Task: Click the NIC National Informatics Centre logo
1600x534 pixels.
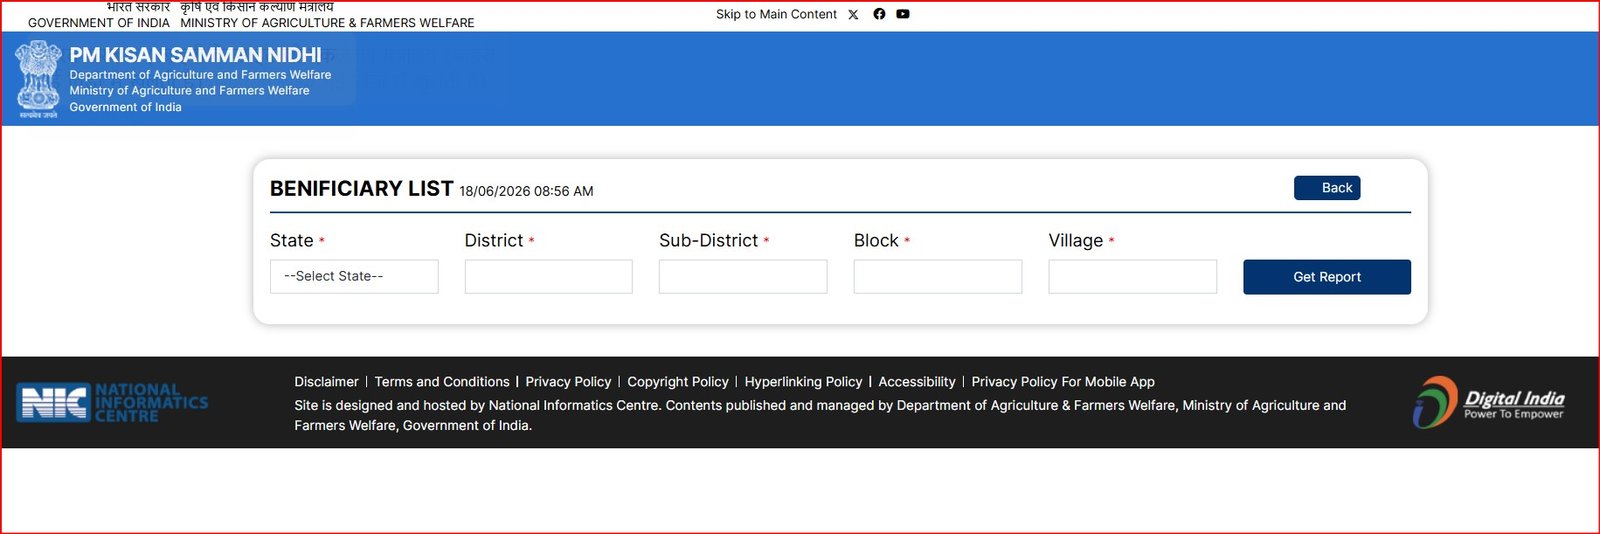Action: point(112,403)
